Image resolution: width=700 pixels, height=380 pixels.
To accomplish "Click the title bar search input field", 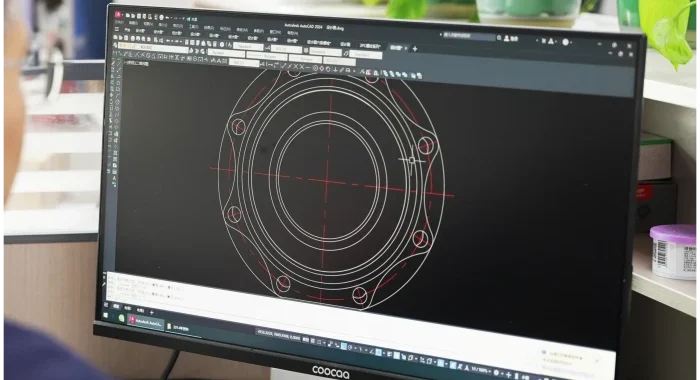I will click(469, 36).
